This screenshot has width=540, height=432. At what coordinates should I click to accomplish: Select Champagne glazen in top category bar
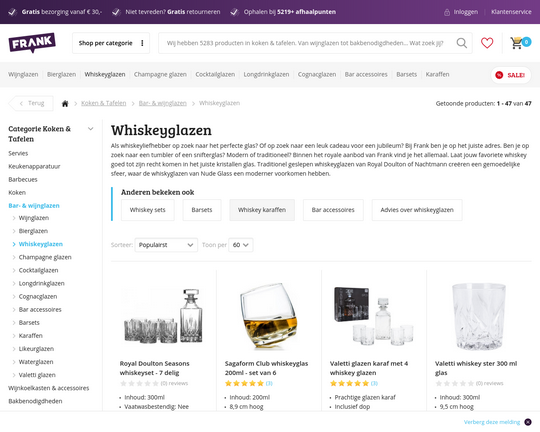click(x=160, y=74)
